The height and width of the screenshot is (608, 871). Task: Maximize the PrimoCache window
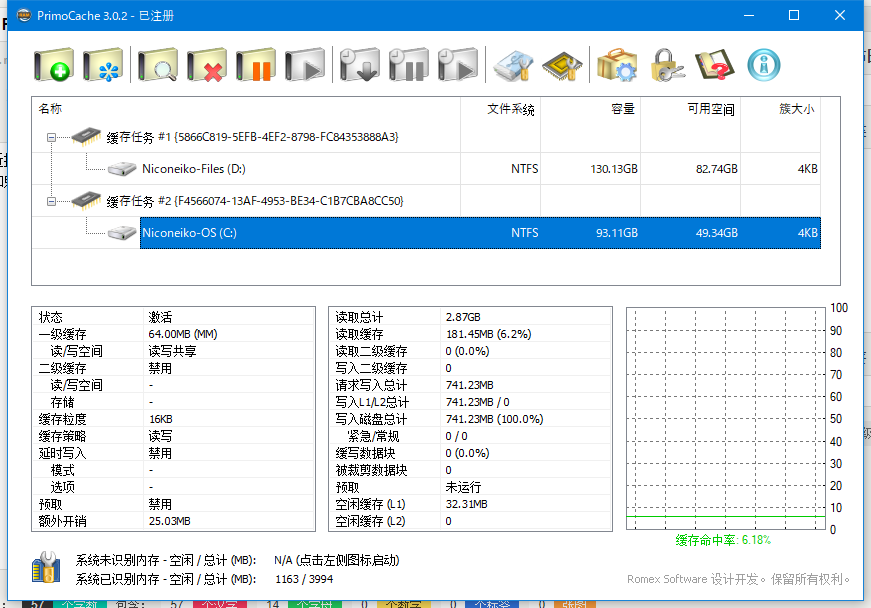coord(794,15)
